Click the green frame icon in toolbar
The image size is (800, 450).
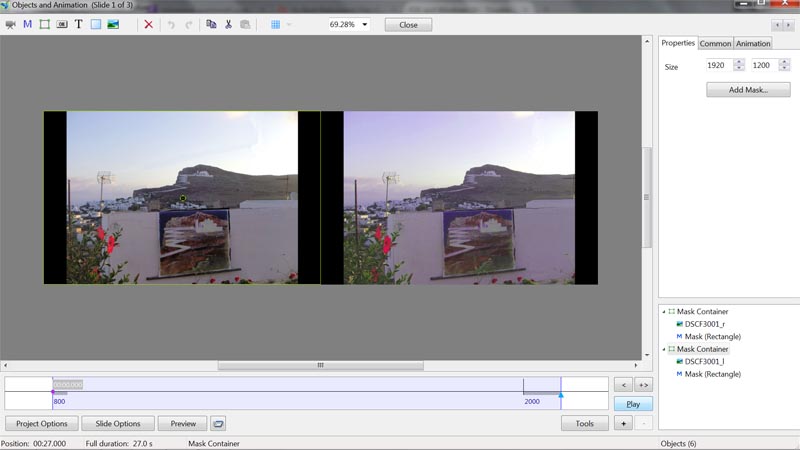(x=44, y=24)
